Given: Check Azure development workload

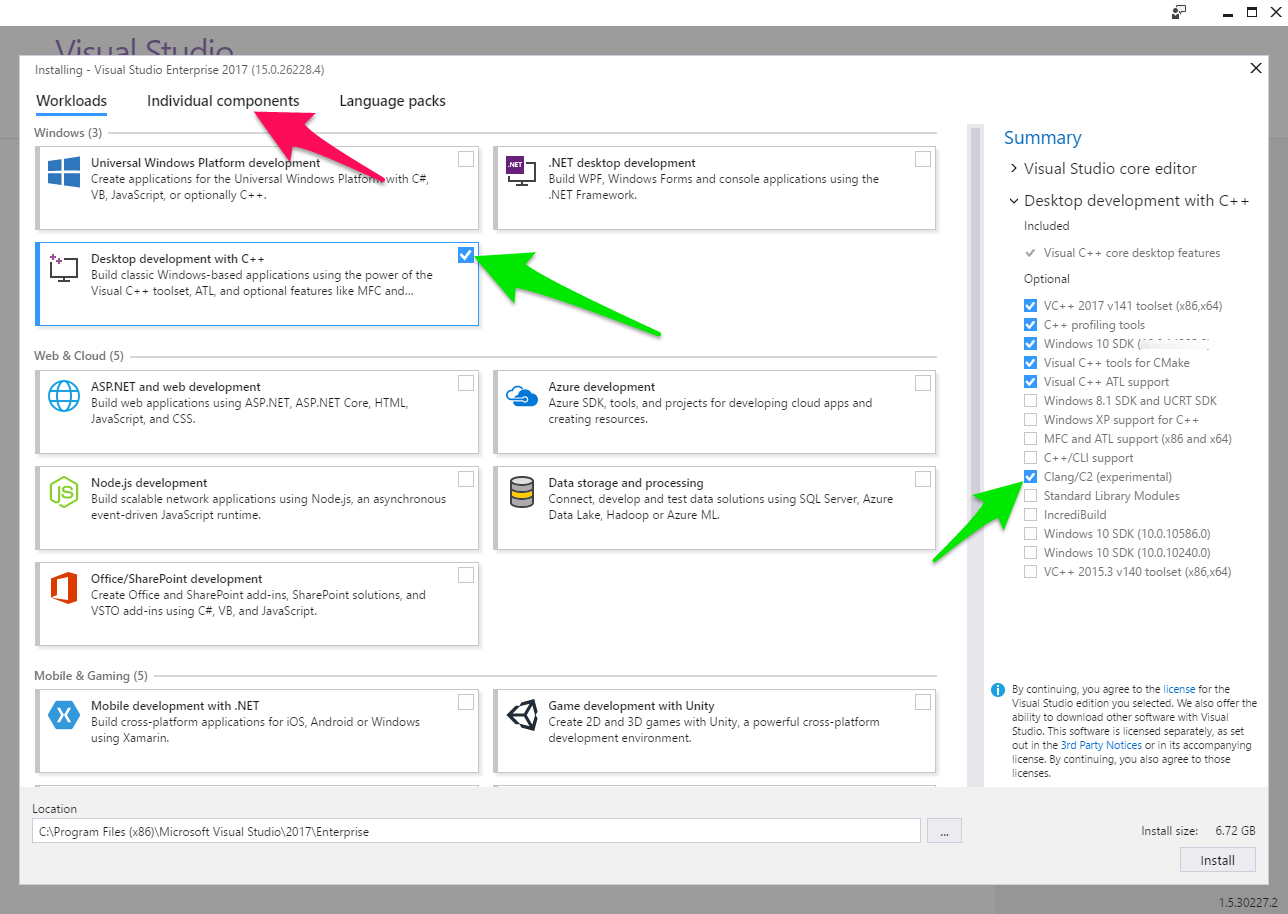Looking at the screenshot, I should click(923, 383).
